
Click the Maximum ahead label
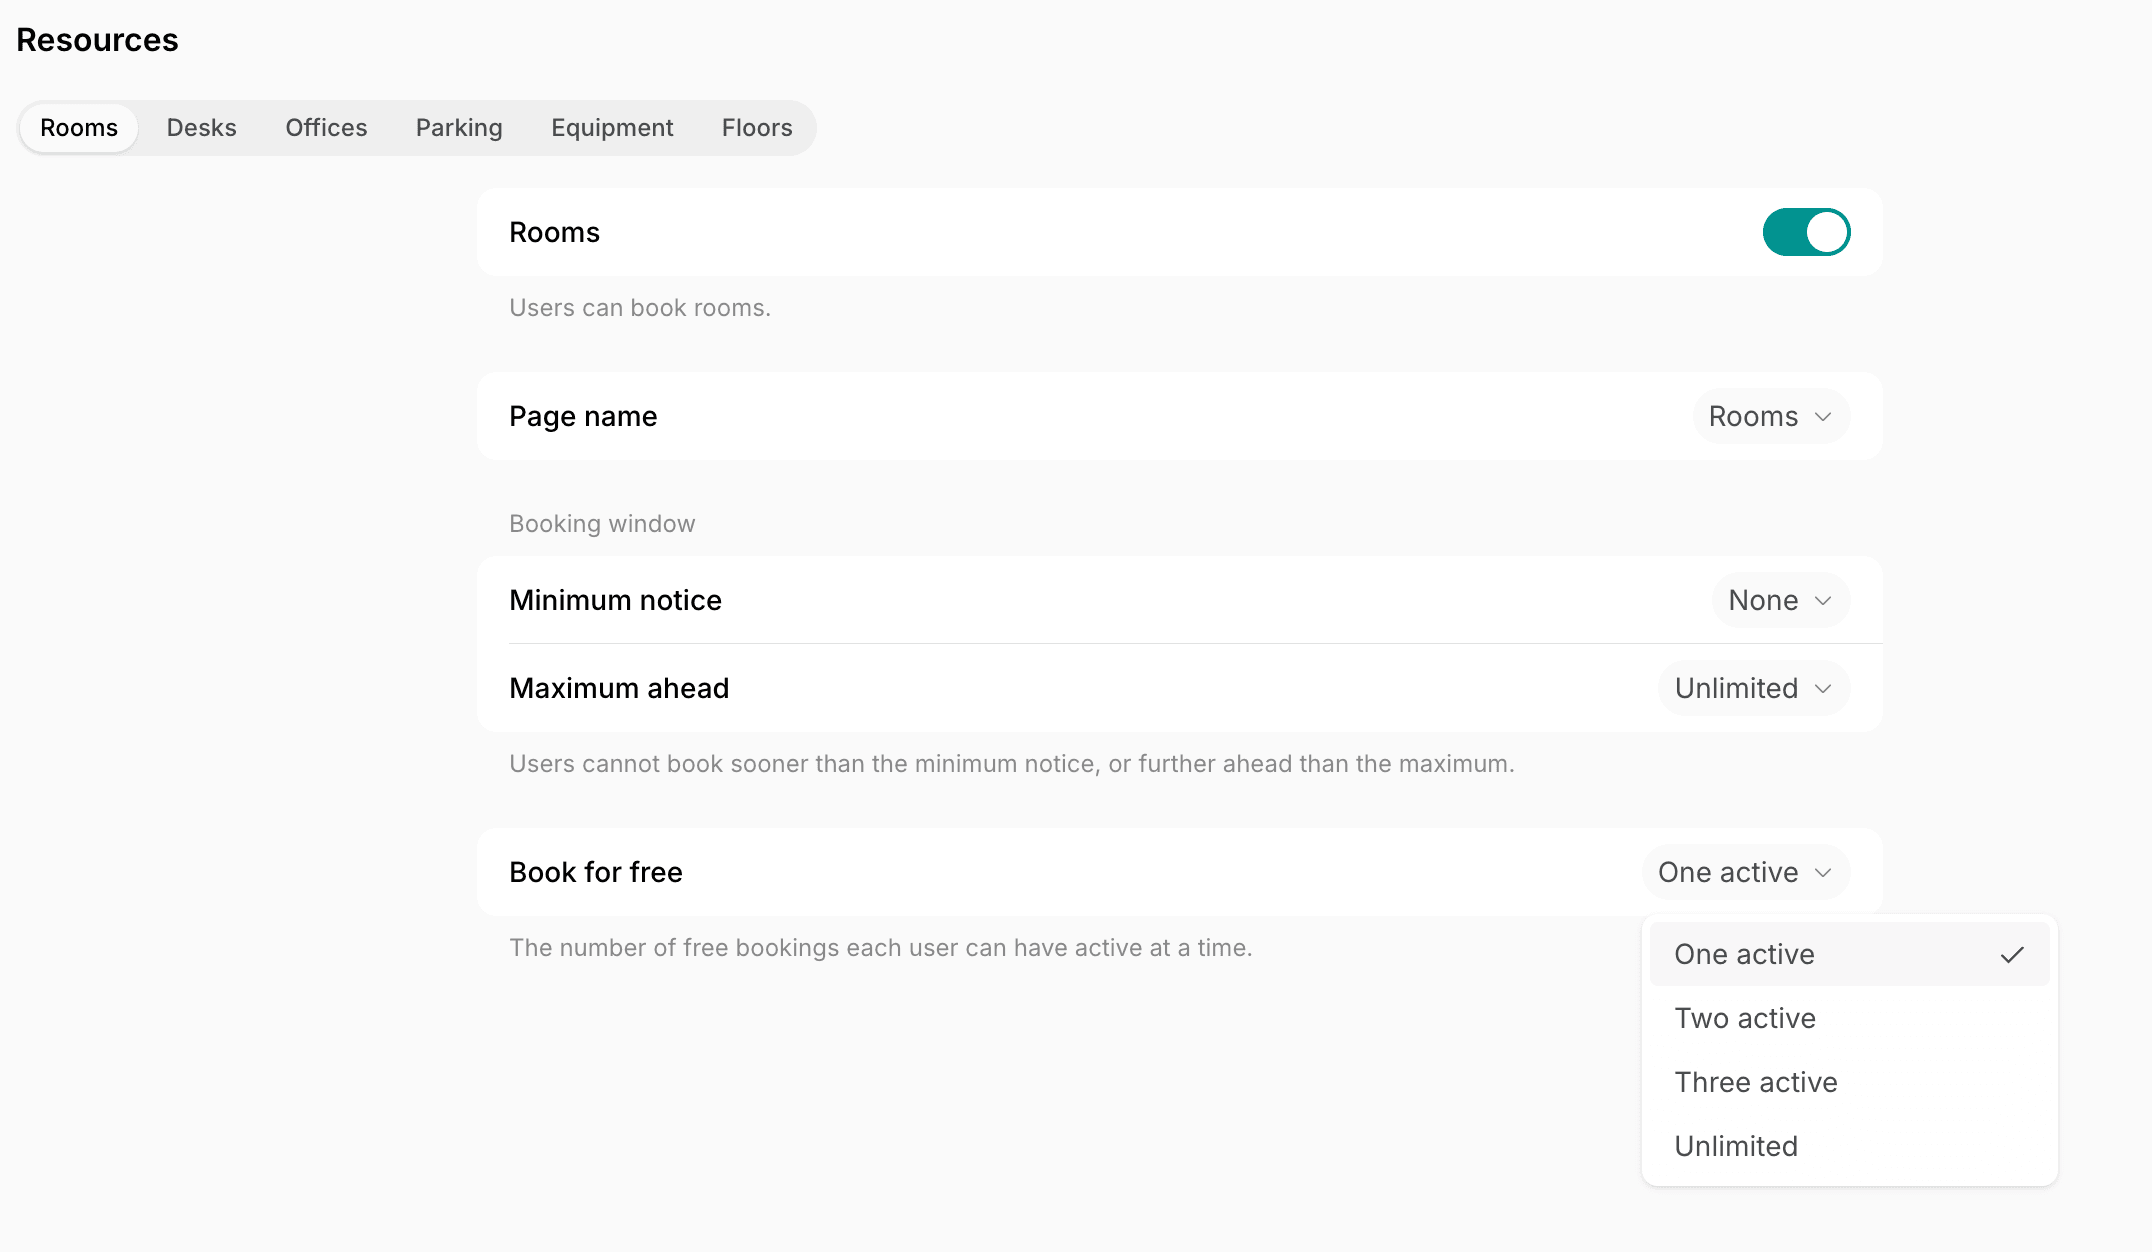pos(619,688)
